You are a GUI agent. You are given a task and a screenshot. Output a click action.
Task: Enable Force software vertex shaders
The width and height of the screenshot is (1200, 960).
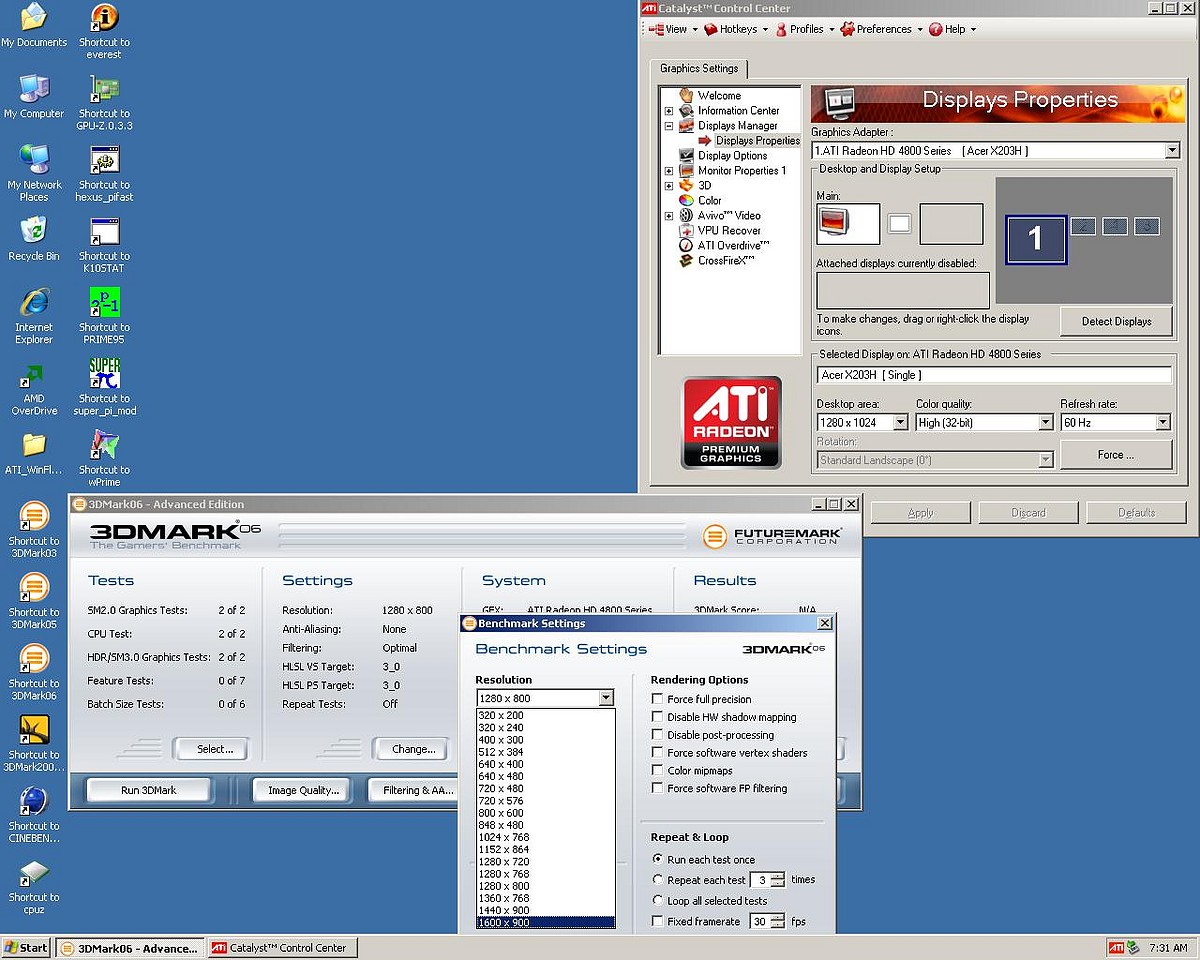(657, 753)
